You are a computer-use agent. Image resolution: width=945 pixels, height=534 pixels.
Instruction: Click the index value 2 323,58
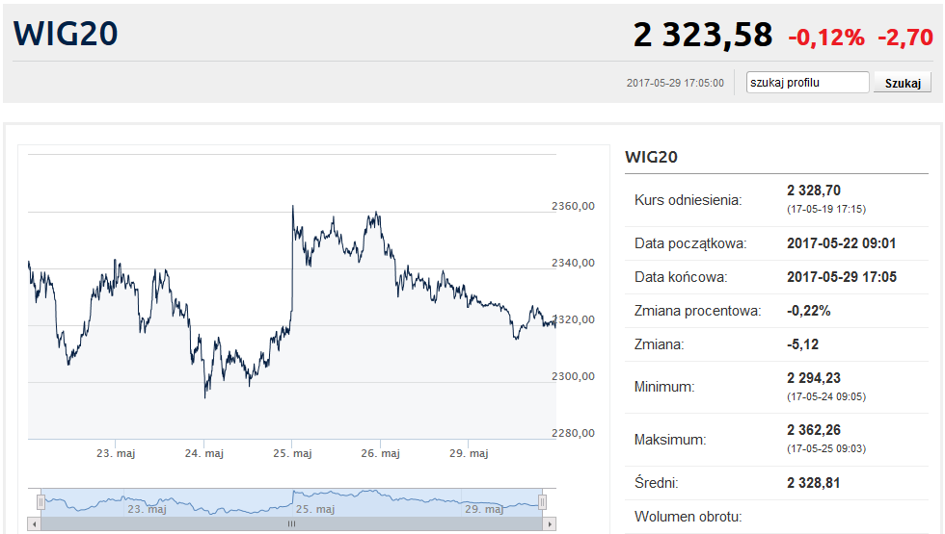pyautogui.click(x=703, y=35)
